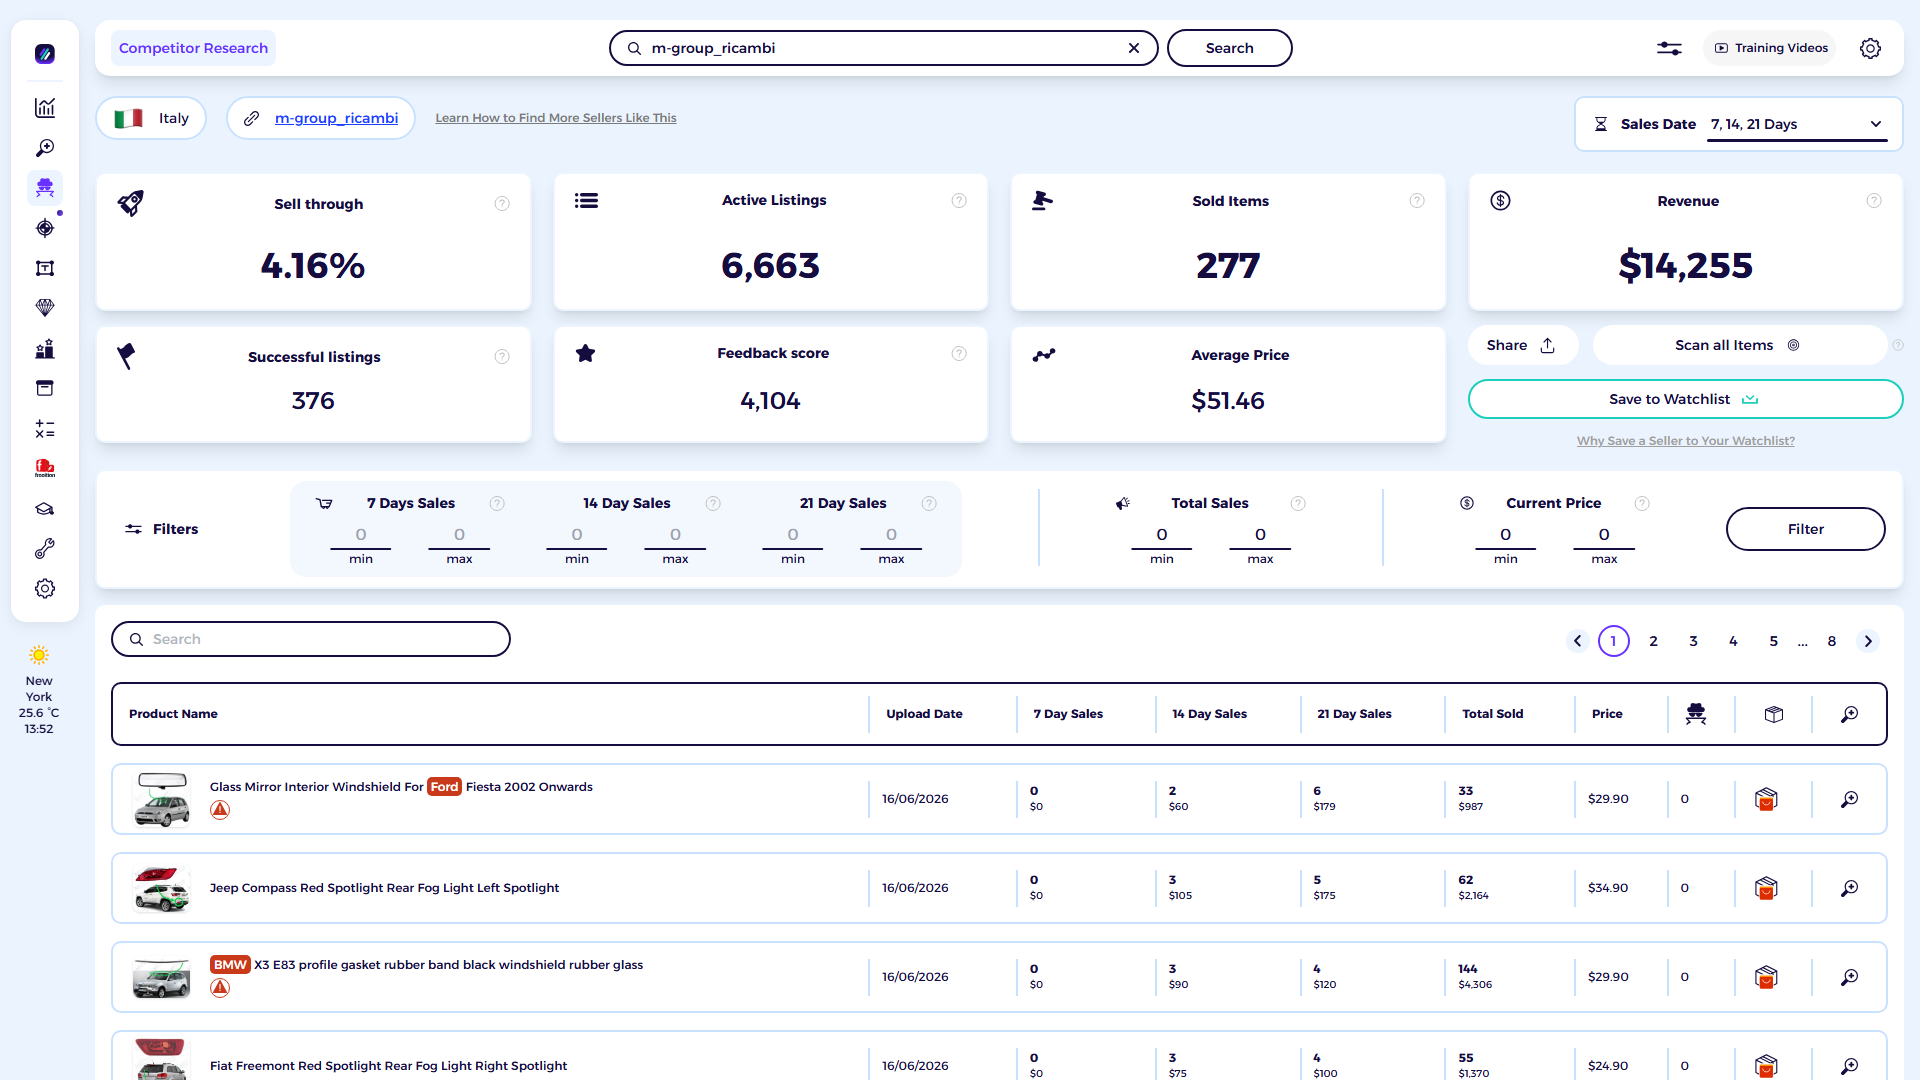Image resolution: width=1920 pixels, height=1080 pixels.
Task: Click Save to Watchlist button
Action: (1685, 399)
